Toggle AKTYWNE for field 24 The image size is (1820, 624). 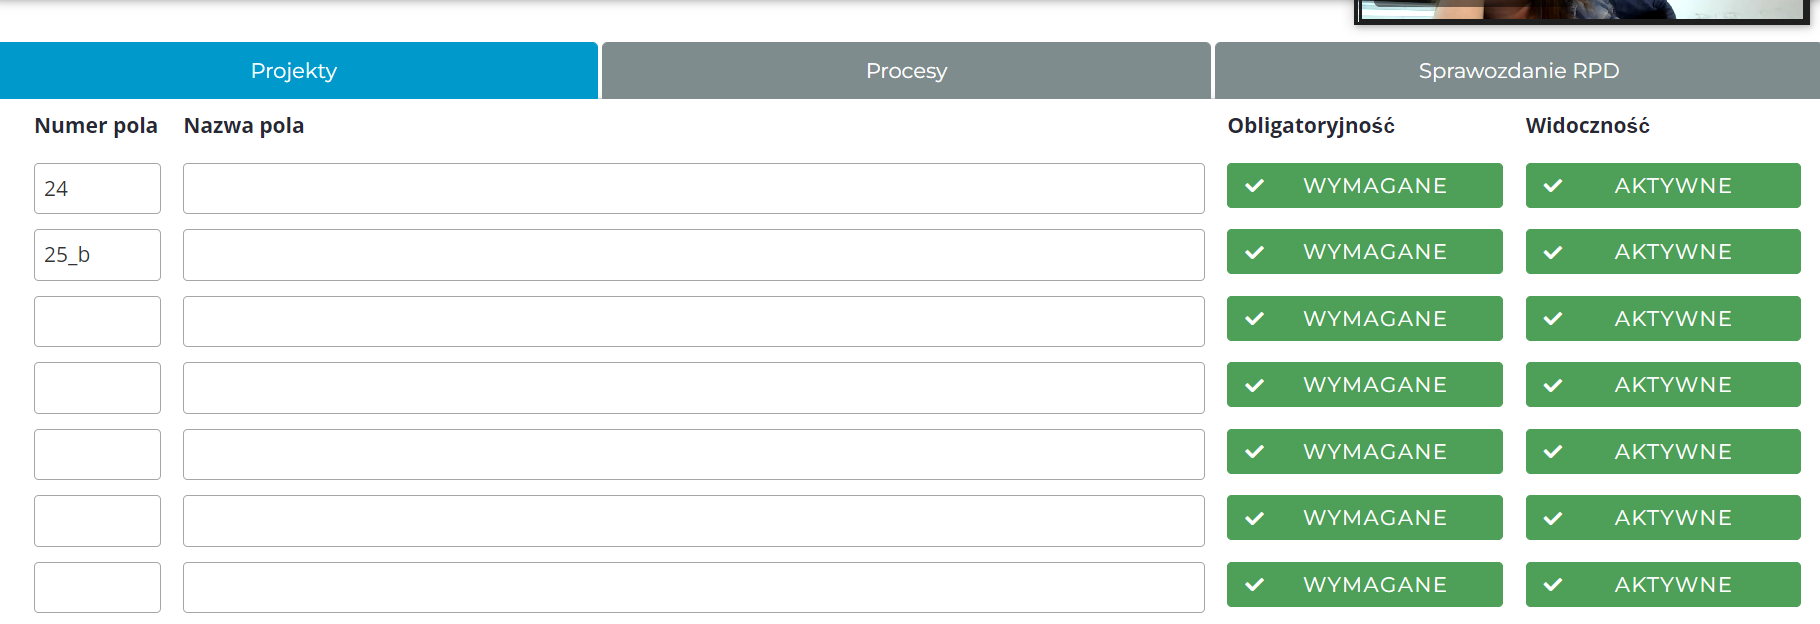1662,186
